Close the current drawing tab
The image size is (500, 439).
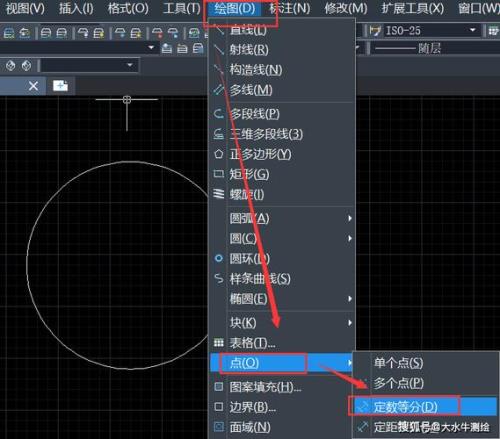(x=33, y=86)
